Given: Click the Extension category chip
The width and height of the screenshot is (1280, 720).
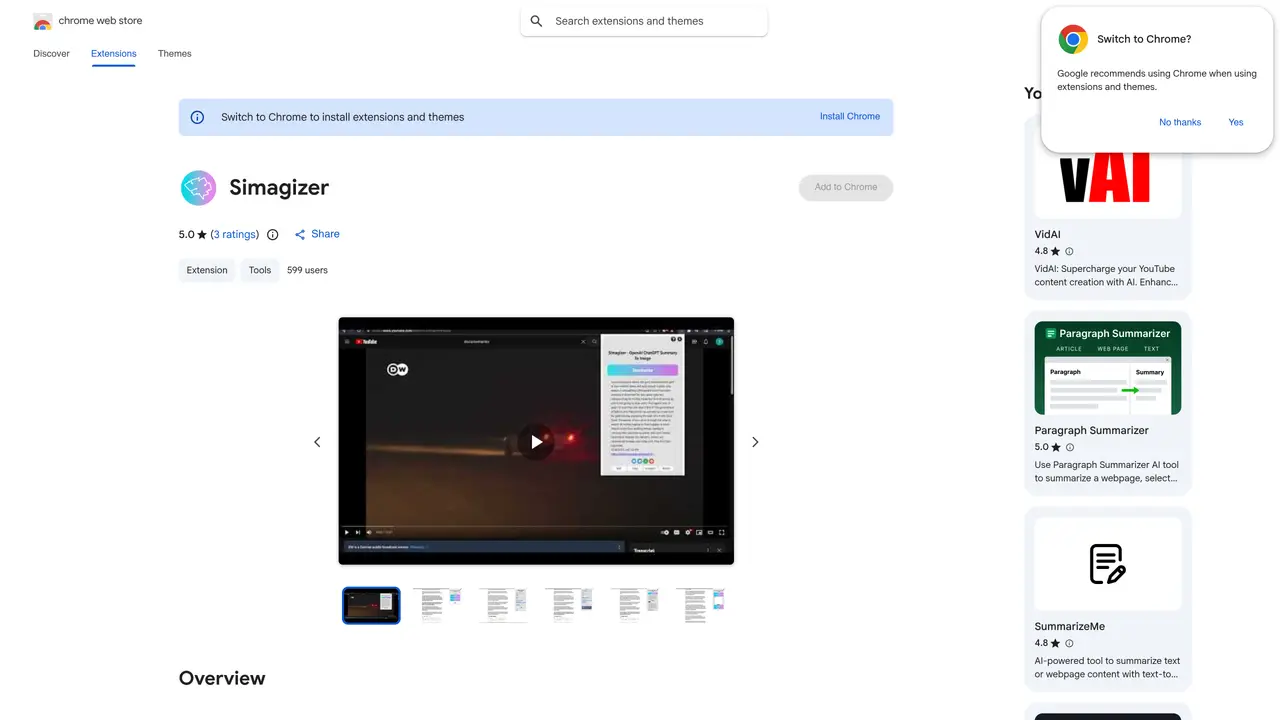Looking at the screenshot, I should click(207, 270).
